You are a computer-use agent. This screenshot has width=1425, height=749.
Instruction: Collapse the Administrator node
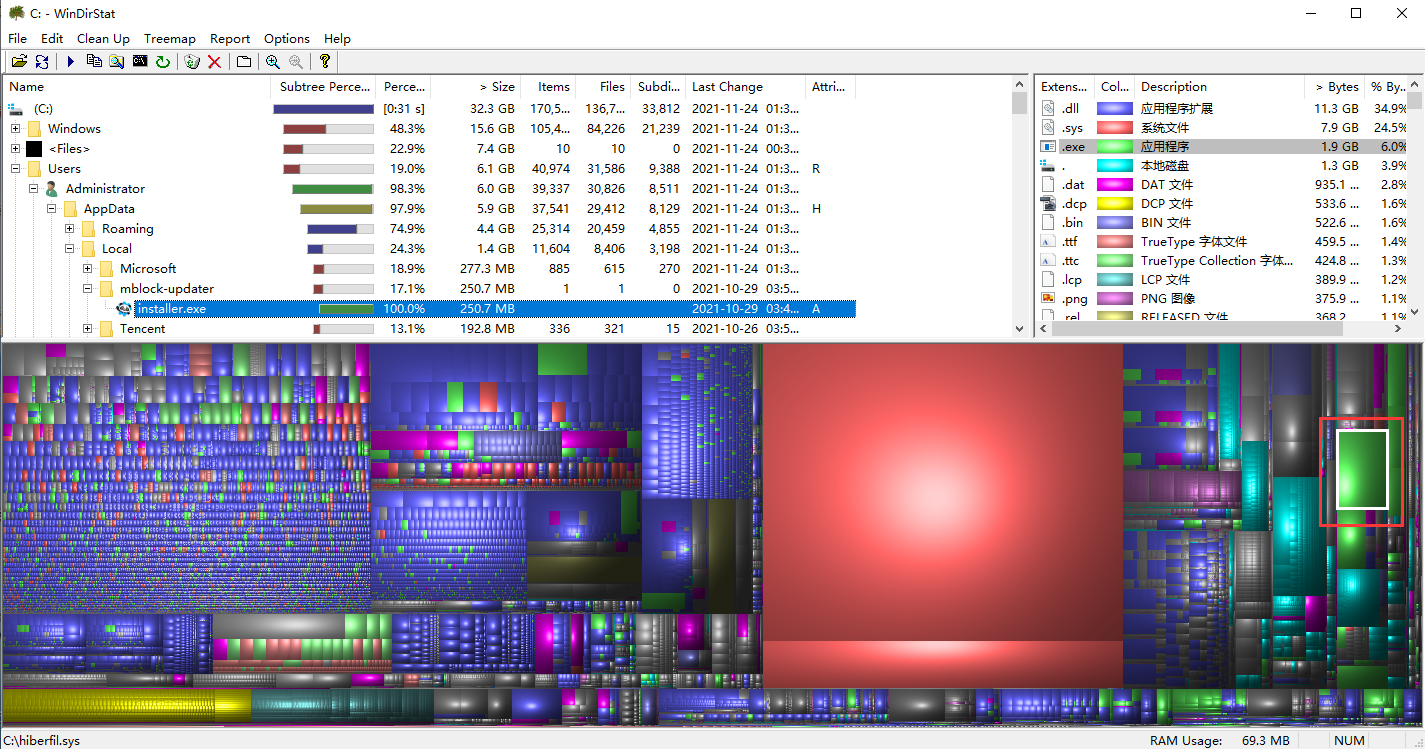33,188
